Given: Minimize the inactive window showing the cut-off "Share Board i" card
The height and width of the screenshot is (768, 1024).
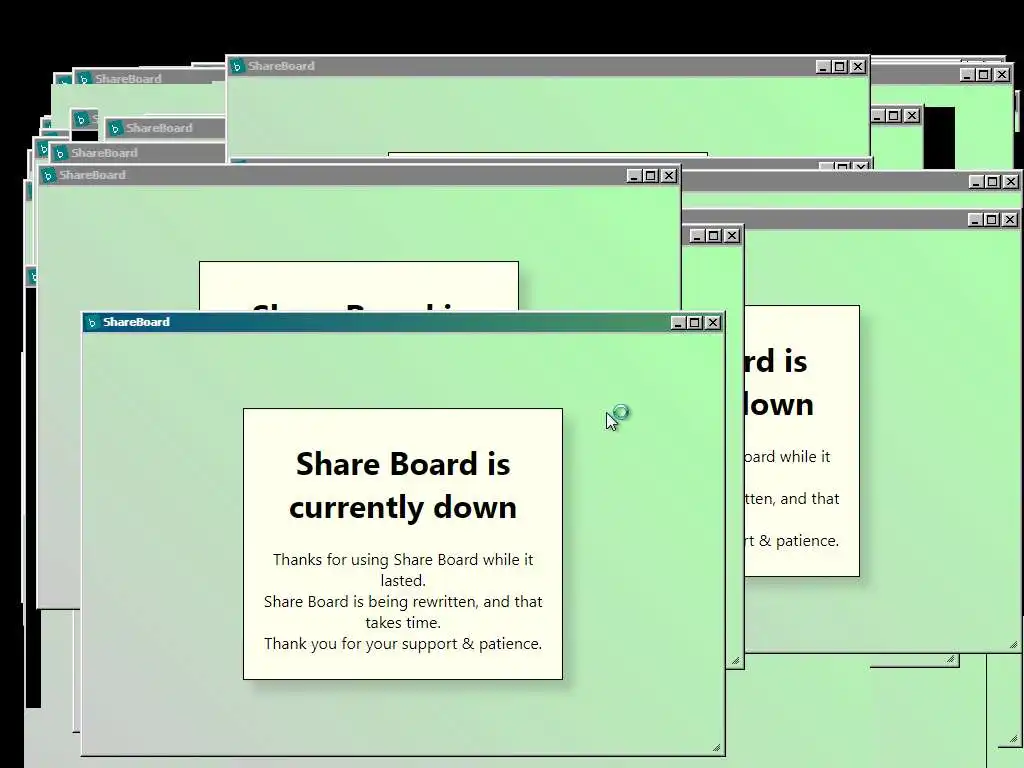Looking at the screenshot, I should point(633,176).
